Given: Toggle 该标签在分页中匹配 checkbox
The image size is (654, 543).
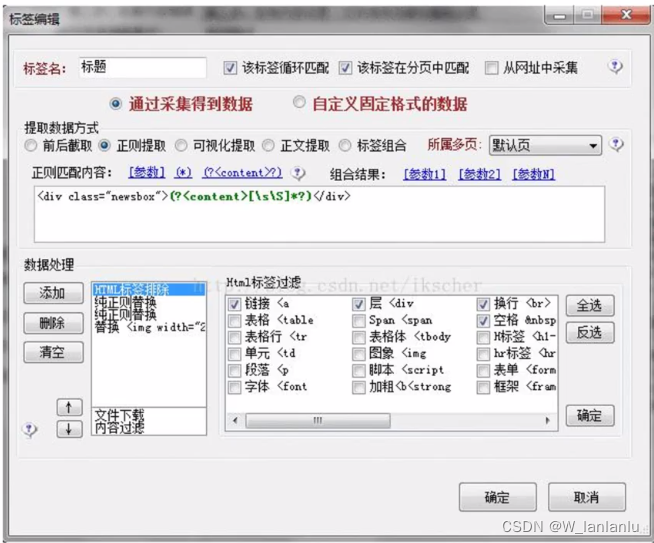Looking at the screenshot, I should (x=345, y=68).
